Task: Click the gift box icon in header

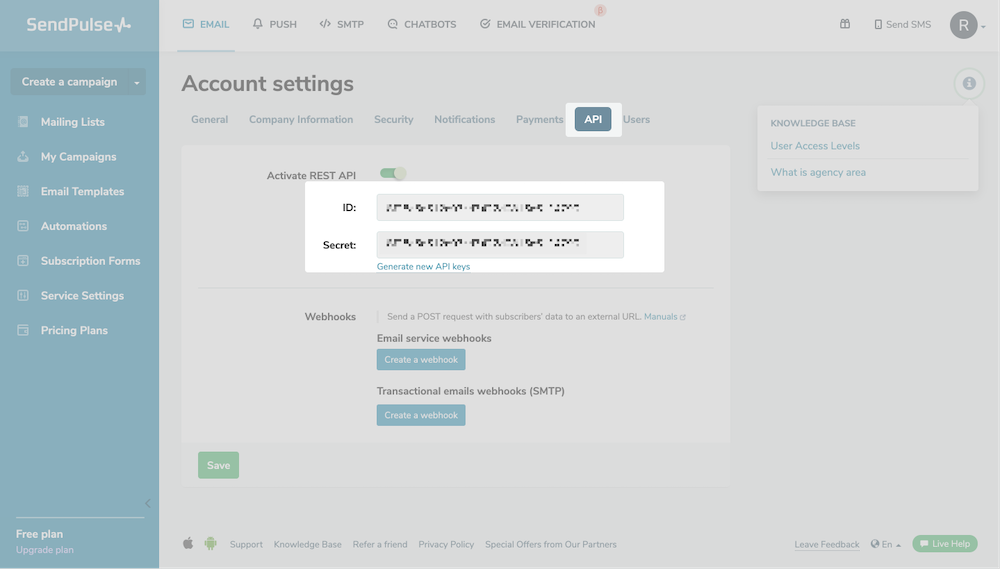Action: 845,24
